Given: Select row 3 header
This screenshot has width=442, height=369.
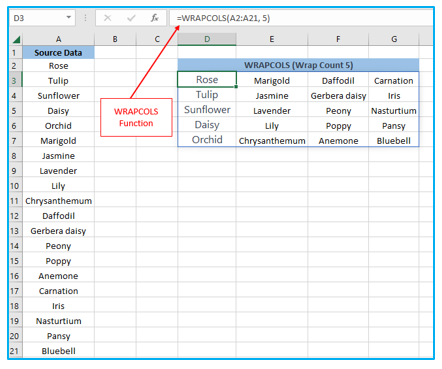Looking at the screenshot, I should pyautogui.click(x=15, y=81).
